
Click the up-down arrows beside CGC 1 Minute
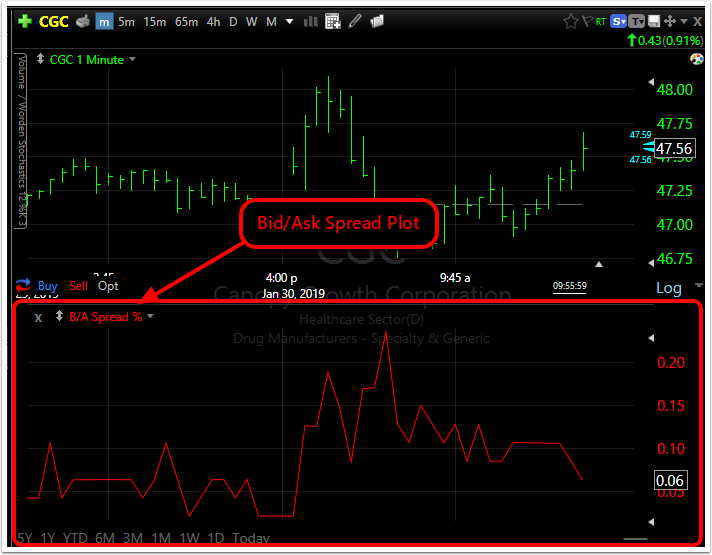coord(40,59)
